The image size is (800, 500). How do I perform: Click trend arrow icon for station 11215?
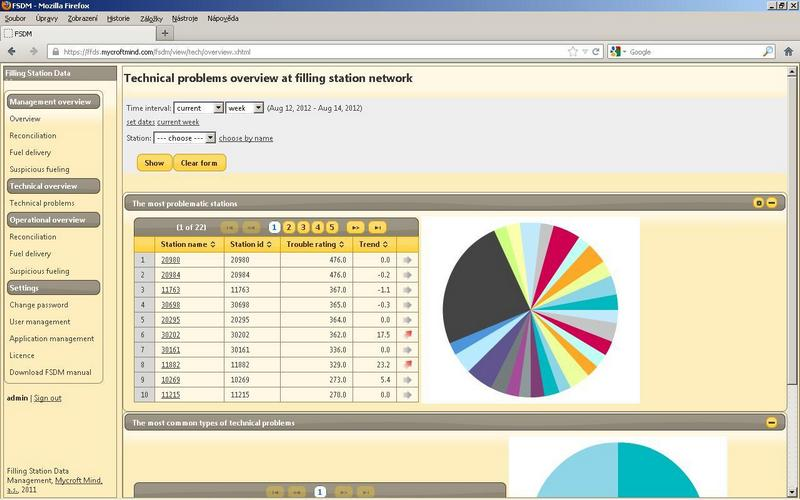(407, 395)
